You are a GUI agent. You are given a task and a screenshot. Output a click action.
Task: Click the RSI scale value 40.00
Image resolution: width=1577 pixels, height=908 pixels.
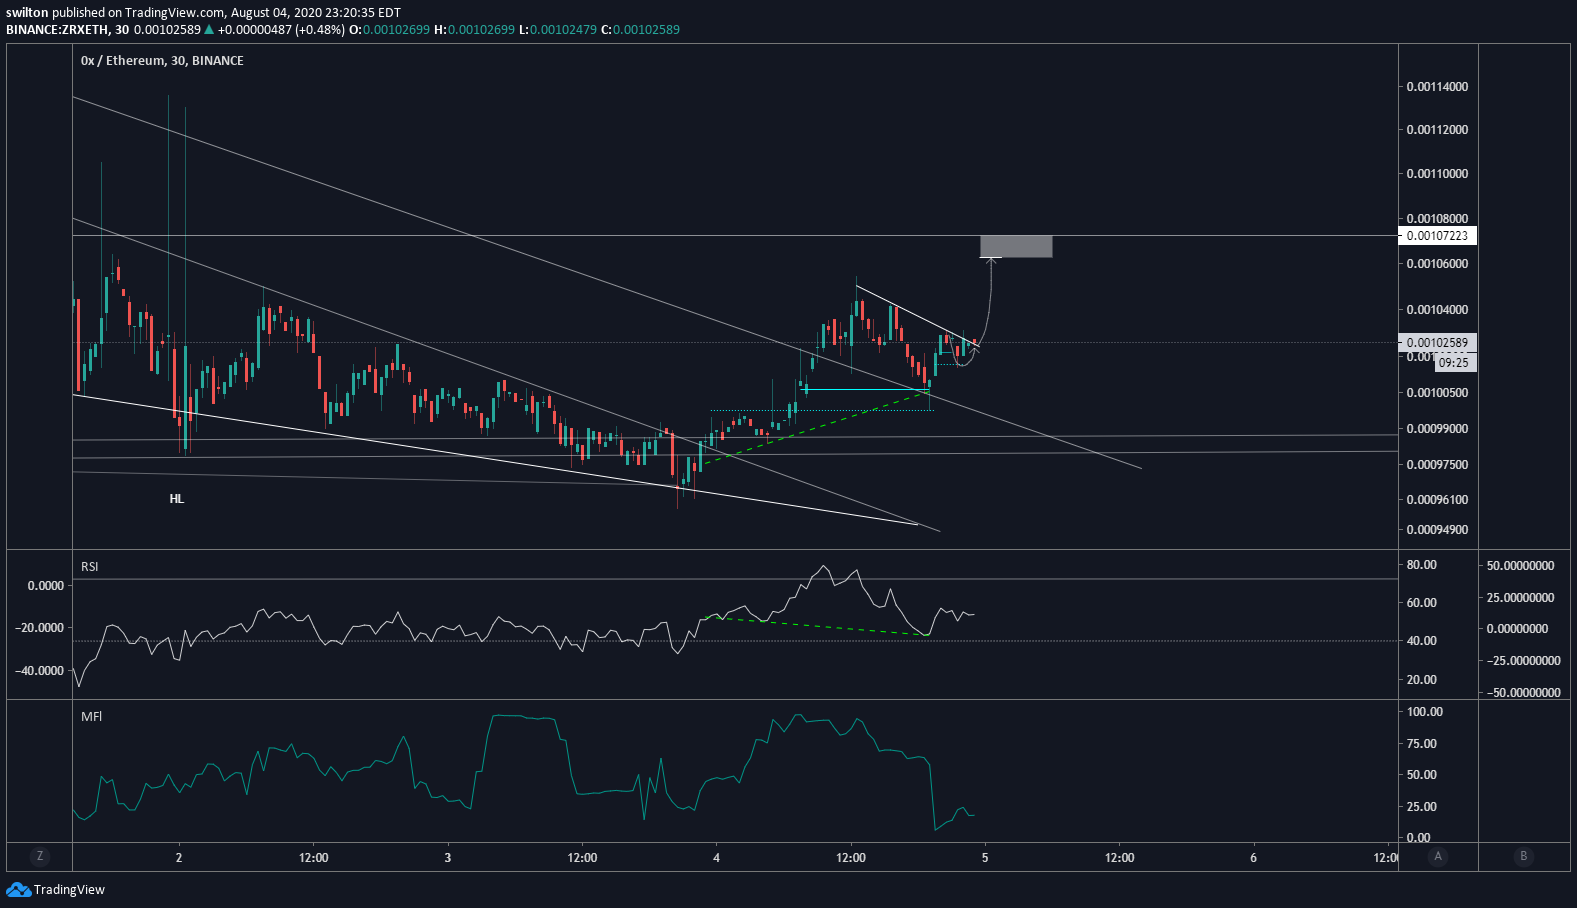click(x=1422, y=641)
